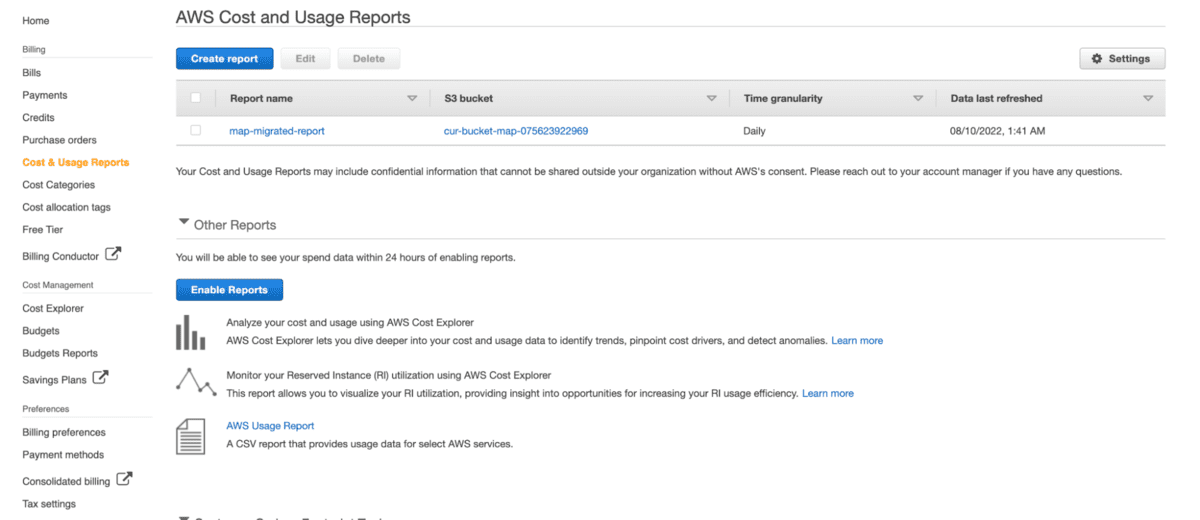Click external link icon beside Billing Conductor

point(113,254)
